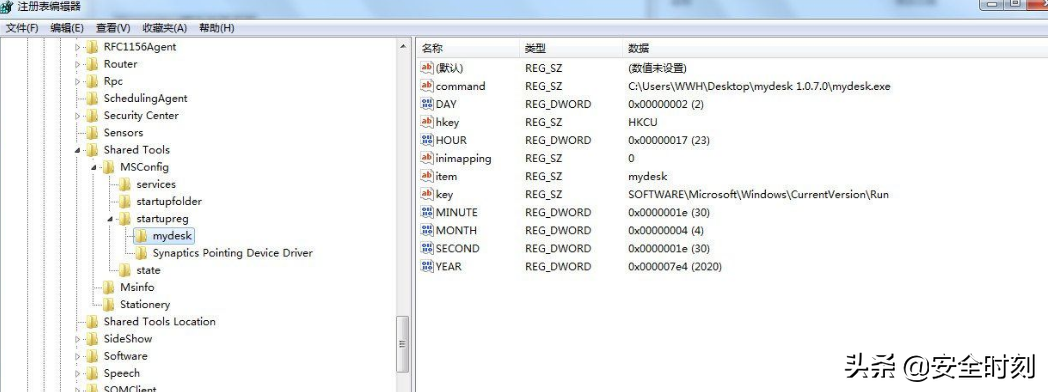Select the SECOND value name
This screenshot has width=1048, height=392.
tap(458, 248)
